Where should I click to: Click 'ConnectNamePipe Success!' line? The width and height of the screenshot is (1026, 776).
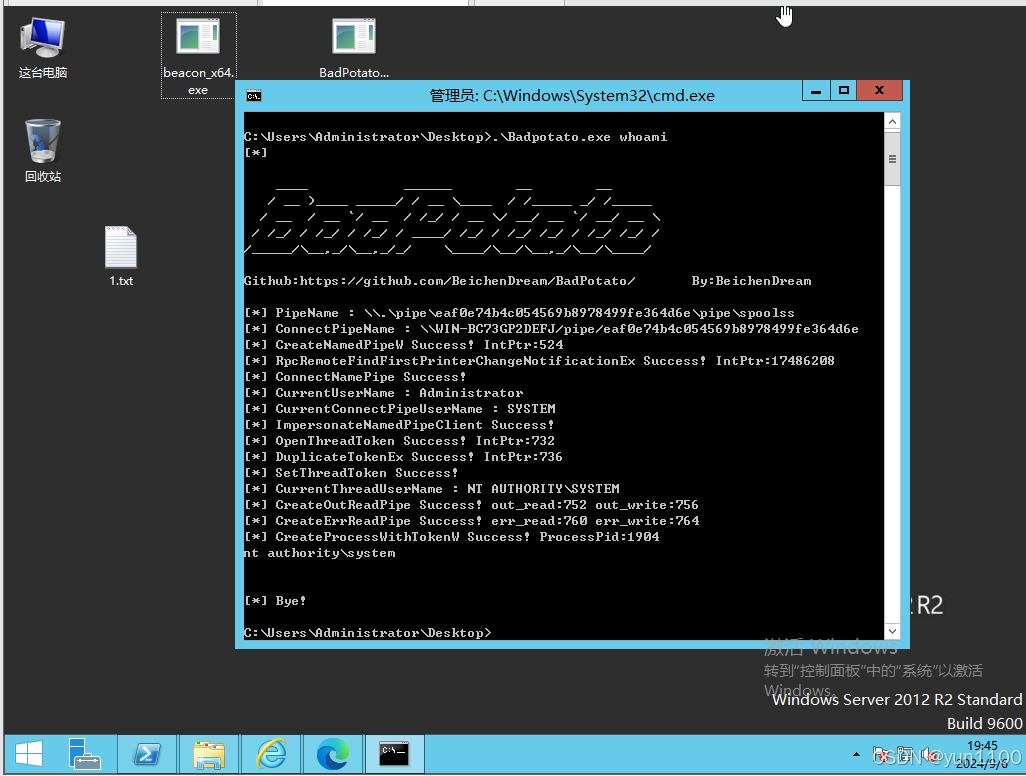point(355,377)
